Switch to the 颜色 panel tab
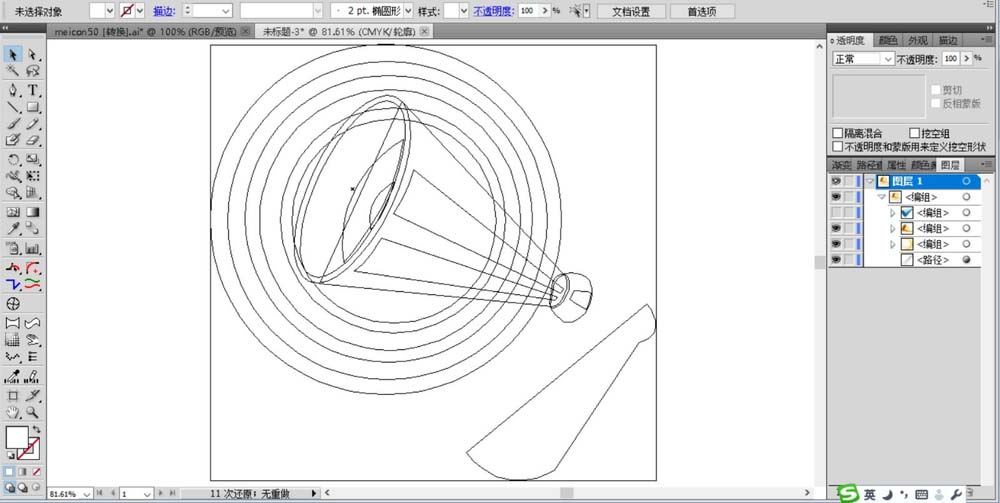1000x503 pixels. [888, 40]
